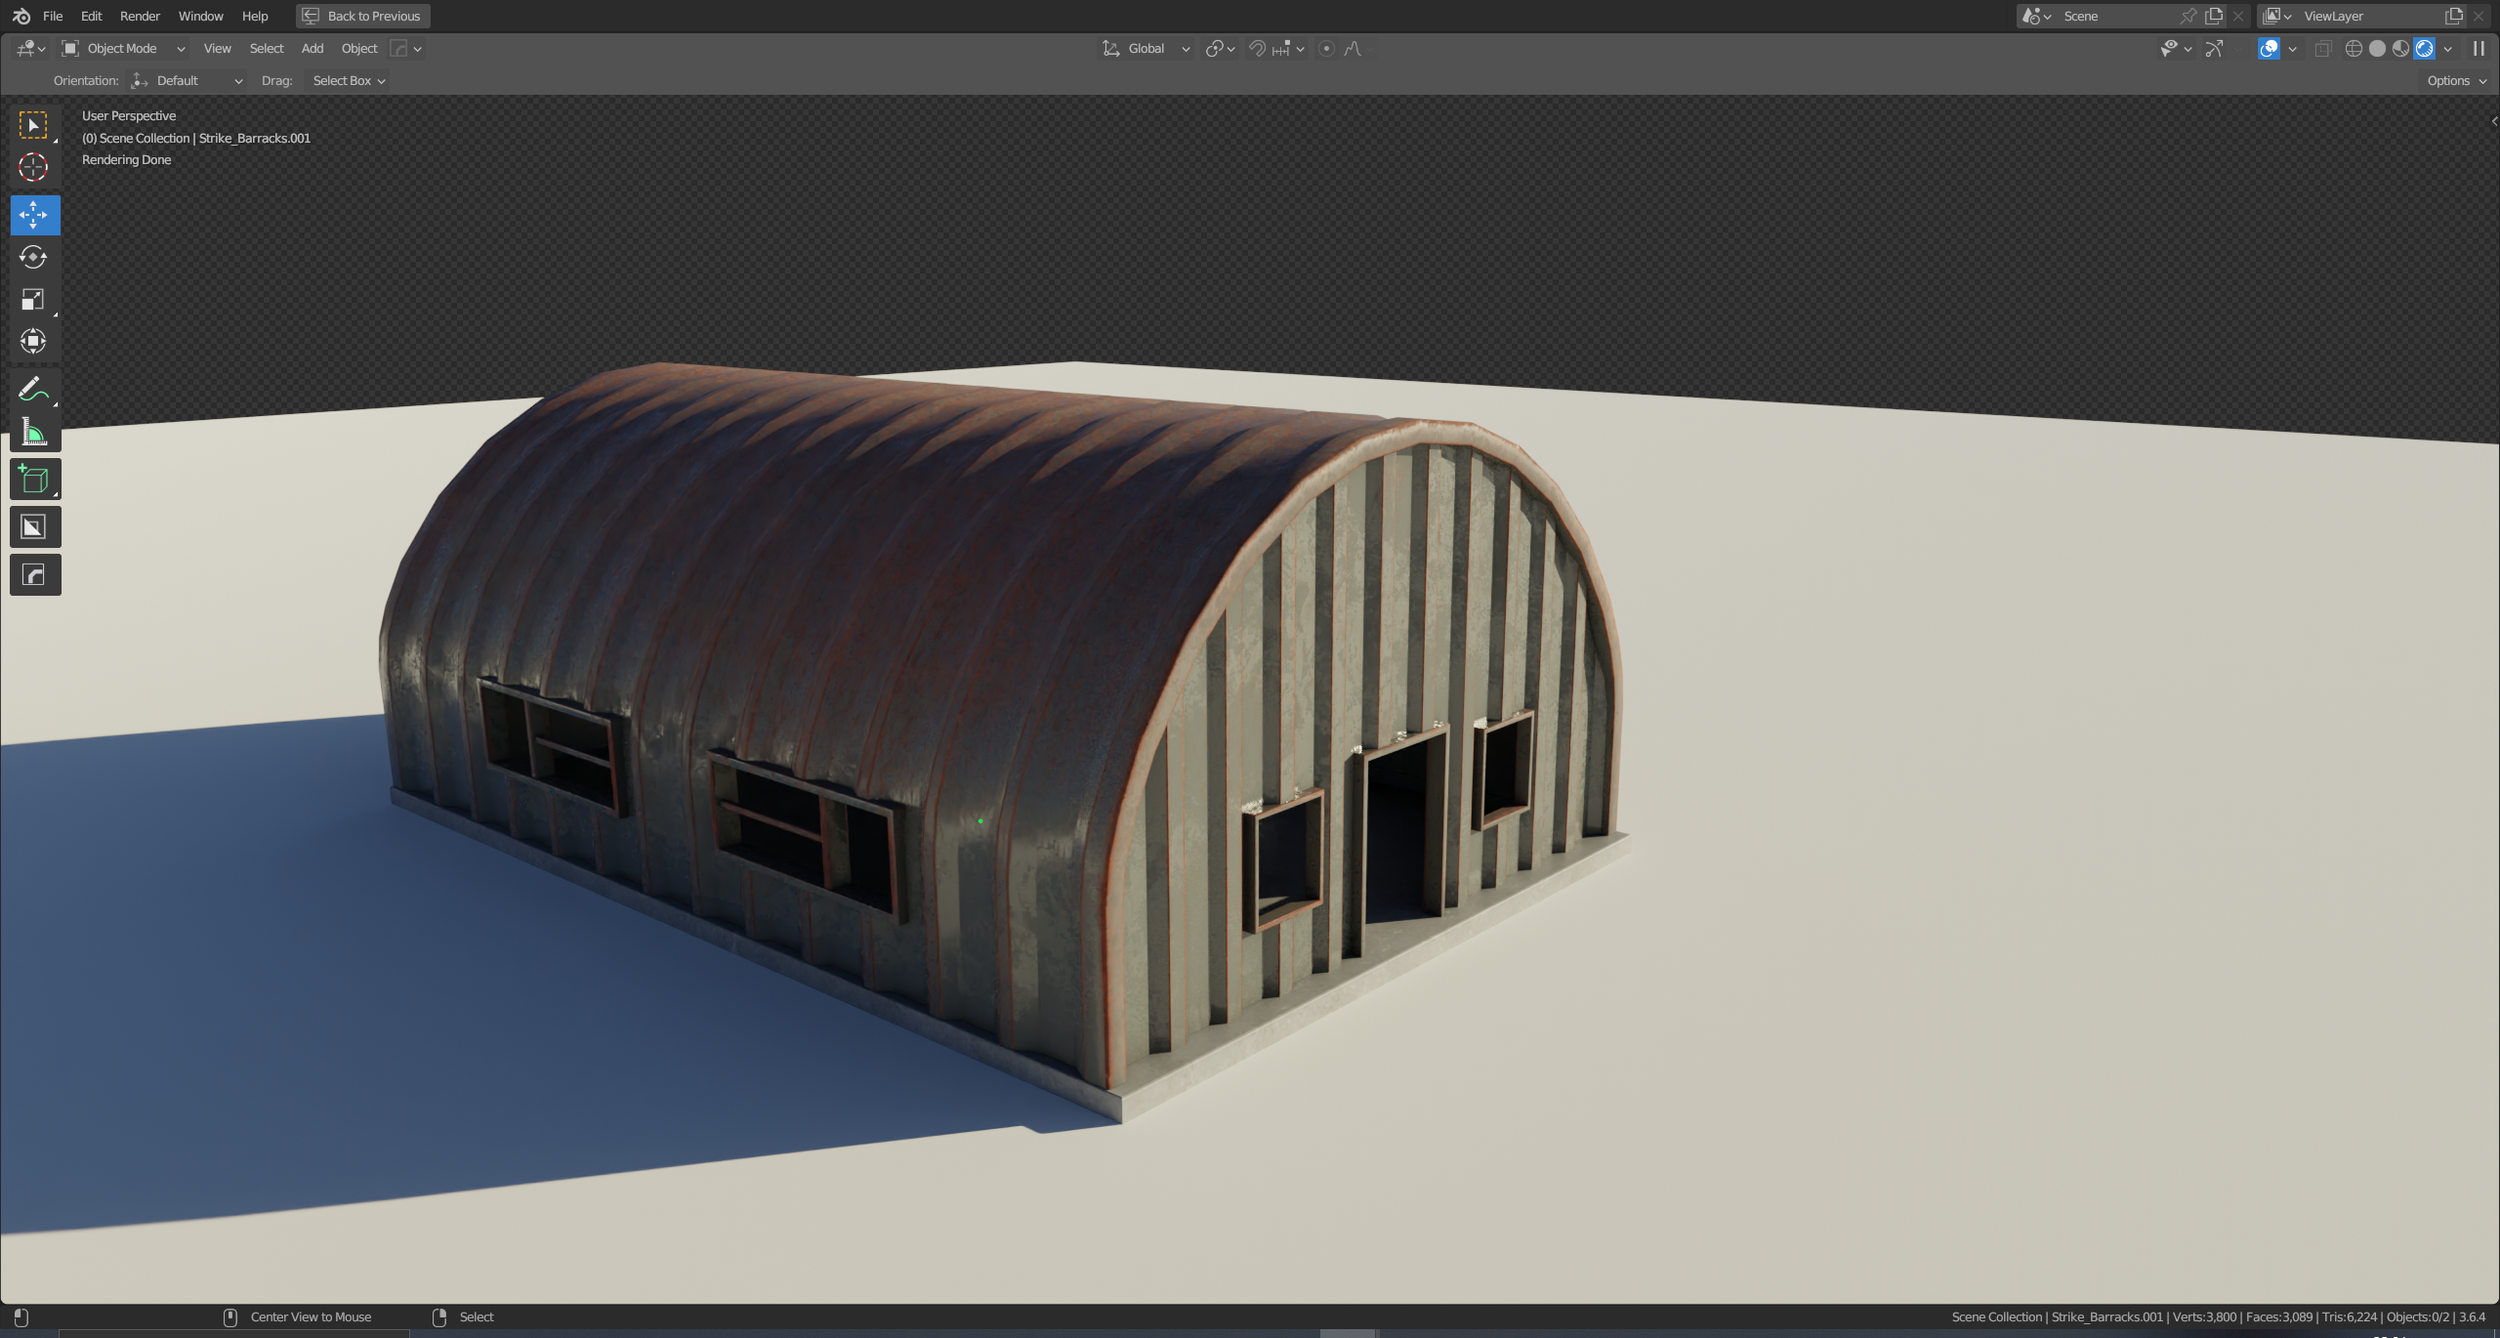Activate the Rotate tool

click(x=33, y=257)
